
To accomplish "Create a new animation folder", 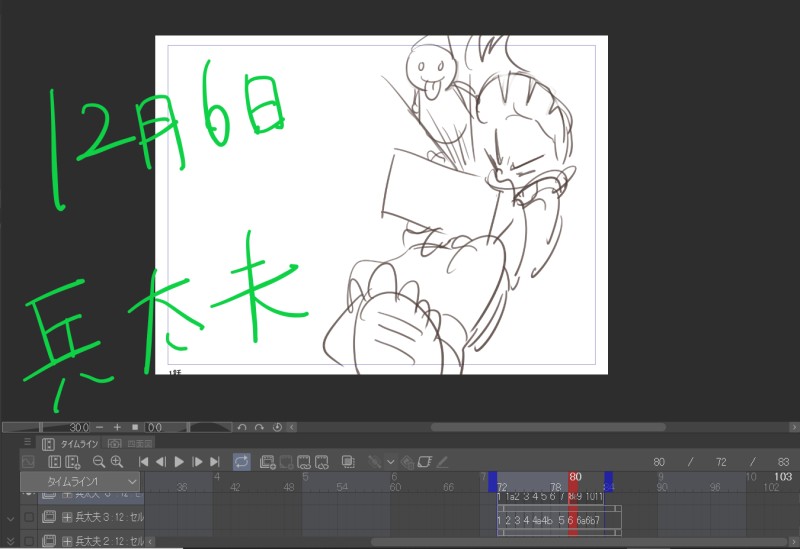I will click(x=267, y=462).
